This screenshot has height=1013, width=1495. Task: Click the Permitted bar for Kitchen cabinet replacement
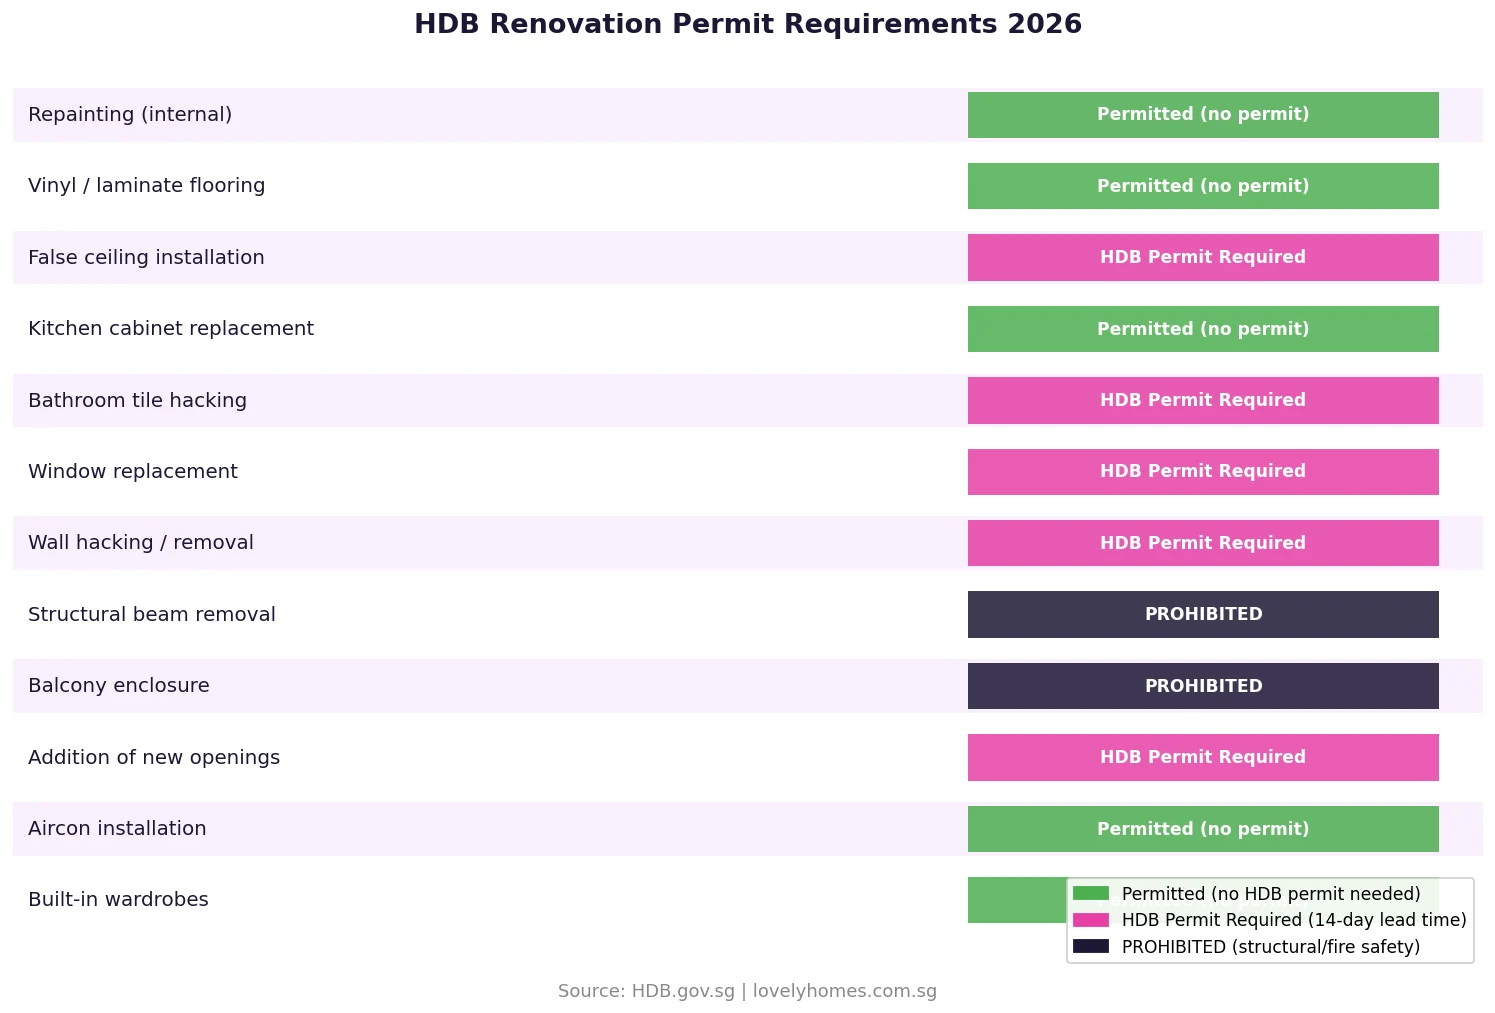click(x=1203, y=329)
